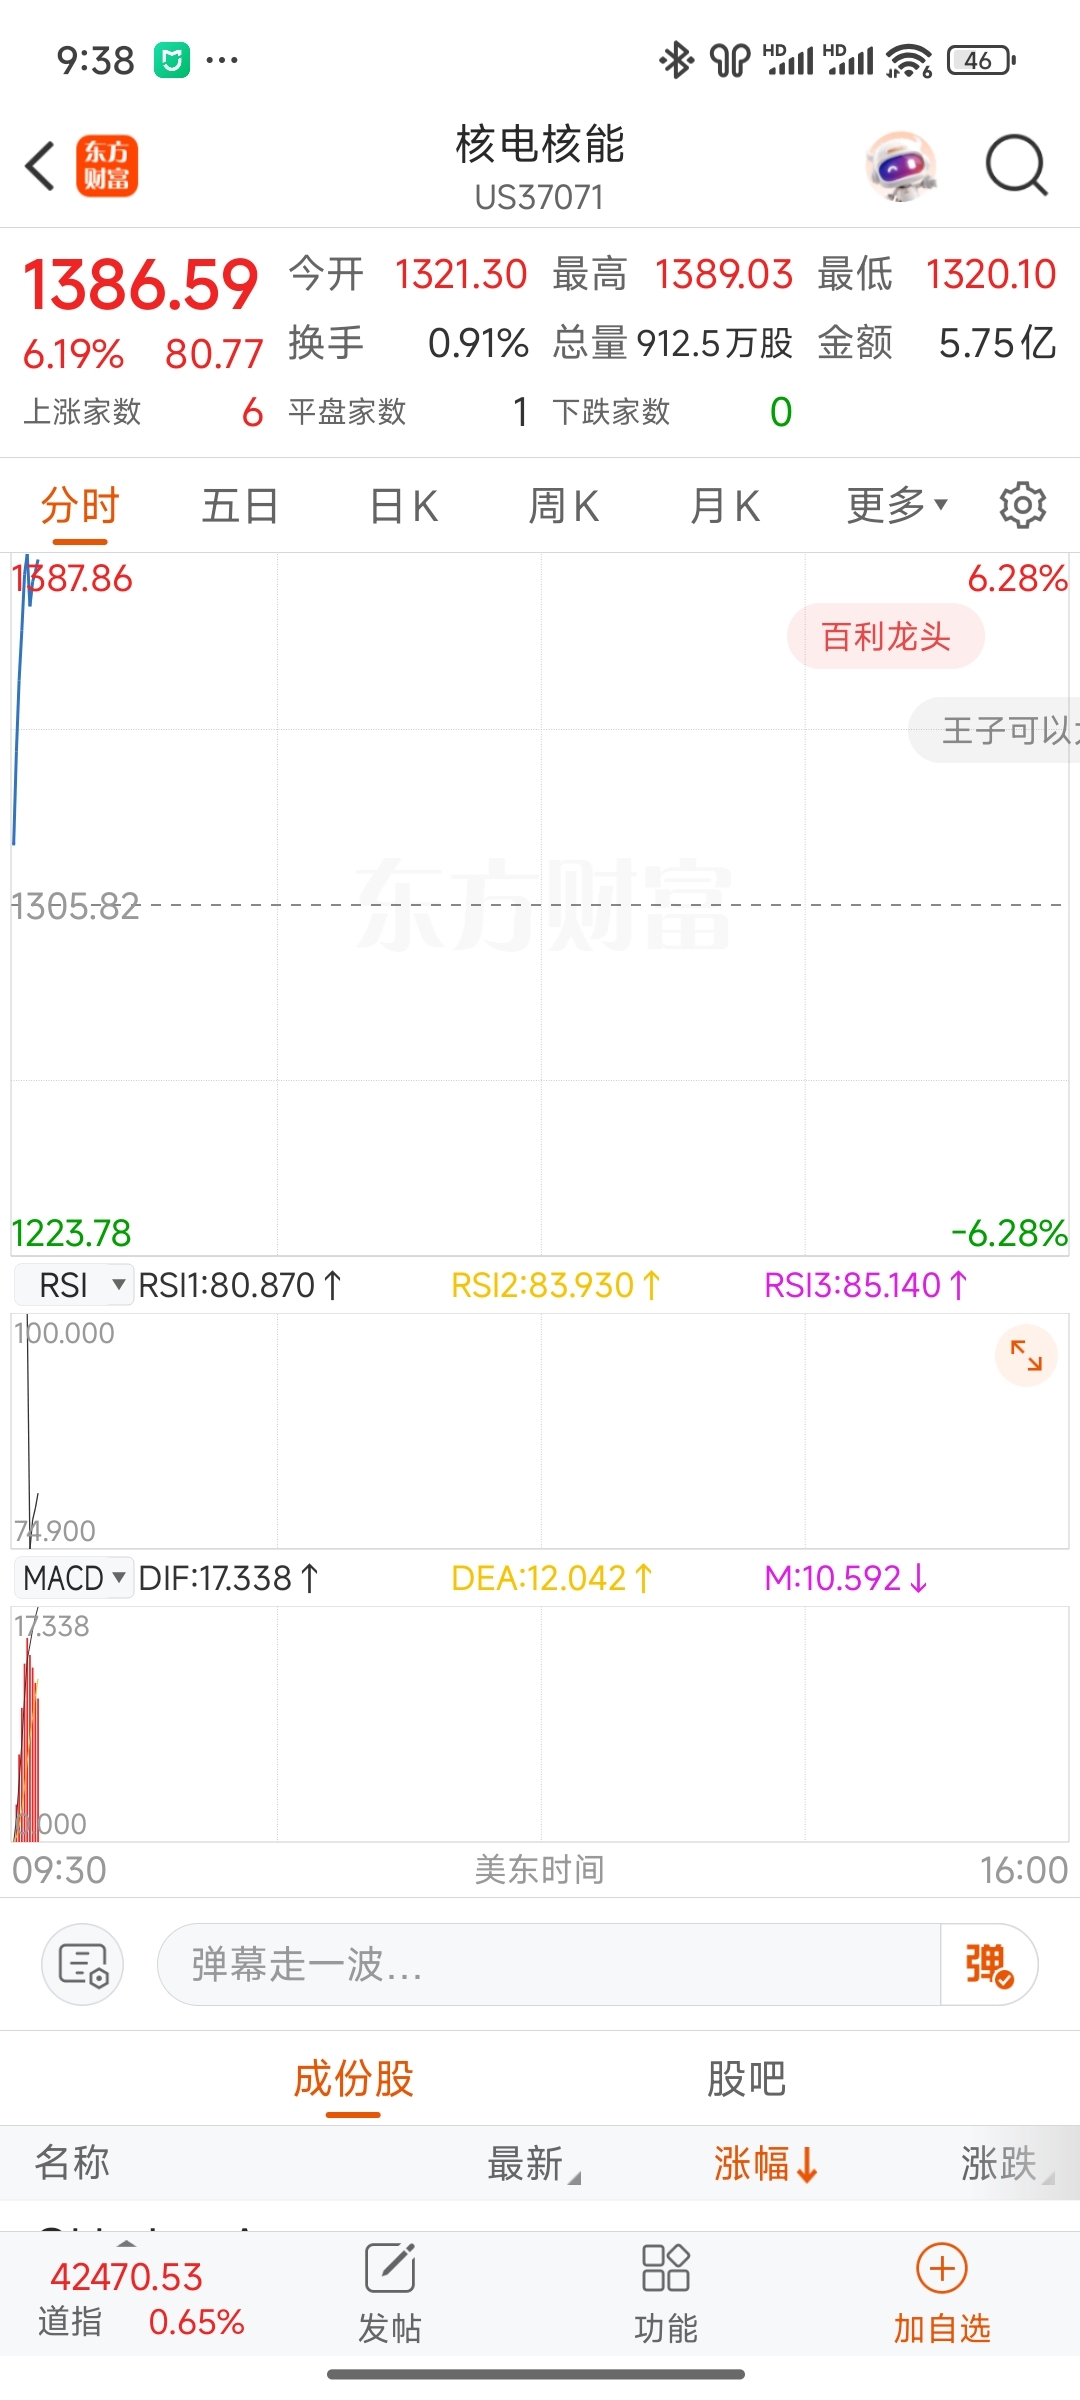
Task: Open the AI robot assistant icon
Action: click(x=902, y=166)
